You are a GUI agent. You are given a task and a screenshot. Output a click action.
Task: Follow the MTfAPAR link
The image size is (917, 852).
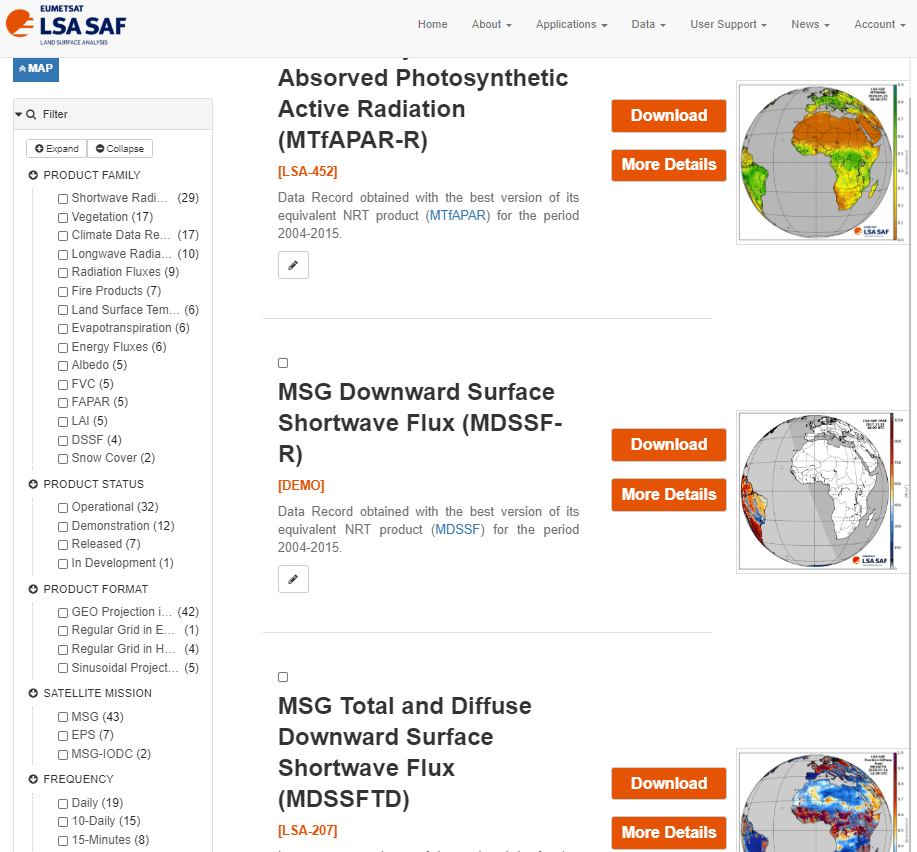[458, 216]
